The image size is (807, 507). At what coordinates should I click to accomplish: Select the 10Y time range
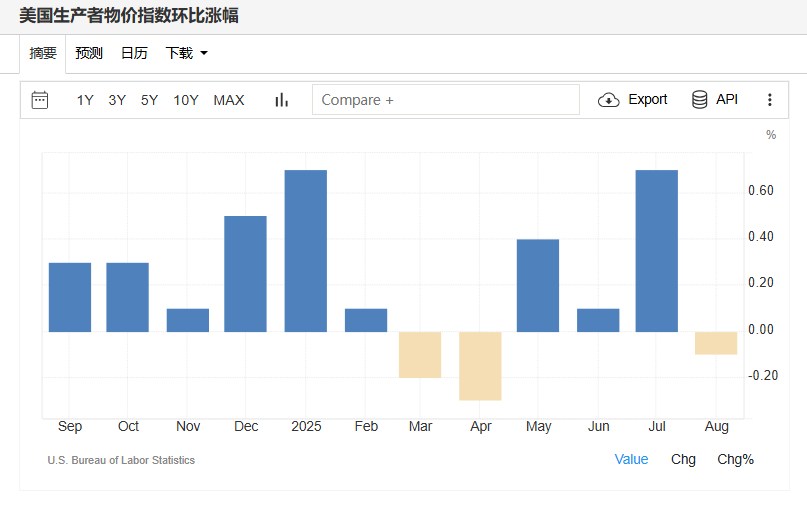(x=185, y=100)
